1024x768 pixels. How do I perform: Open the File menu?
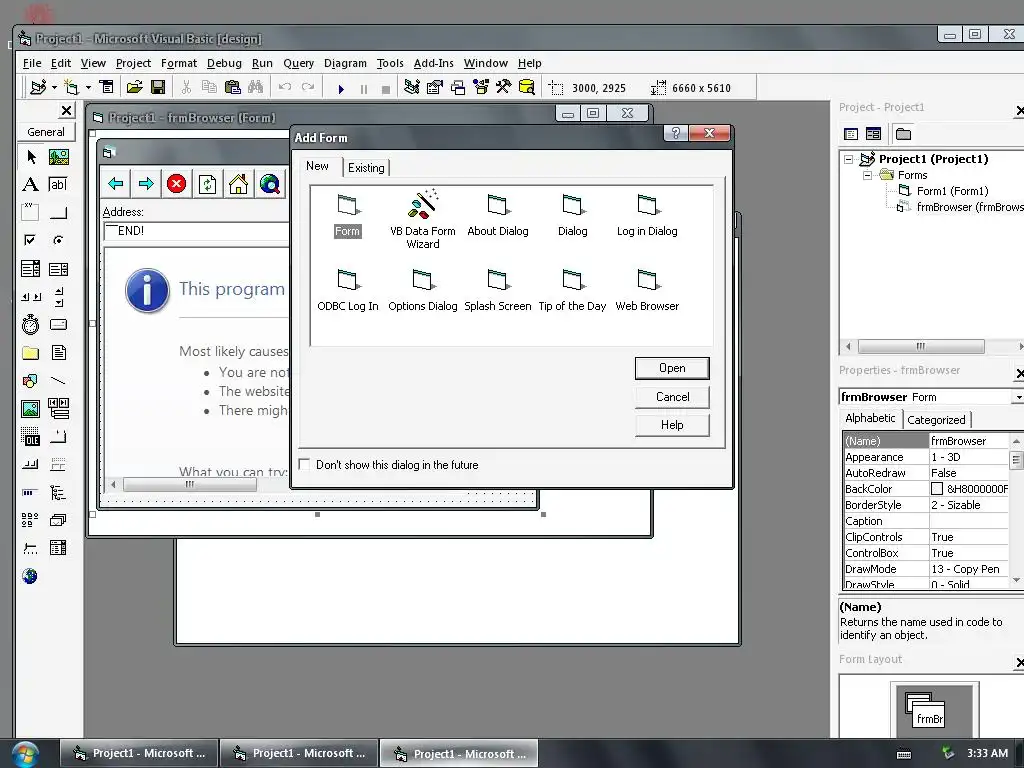32,63
